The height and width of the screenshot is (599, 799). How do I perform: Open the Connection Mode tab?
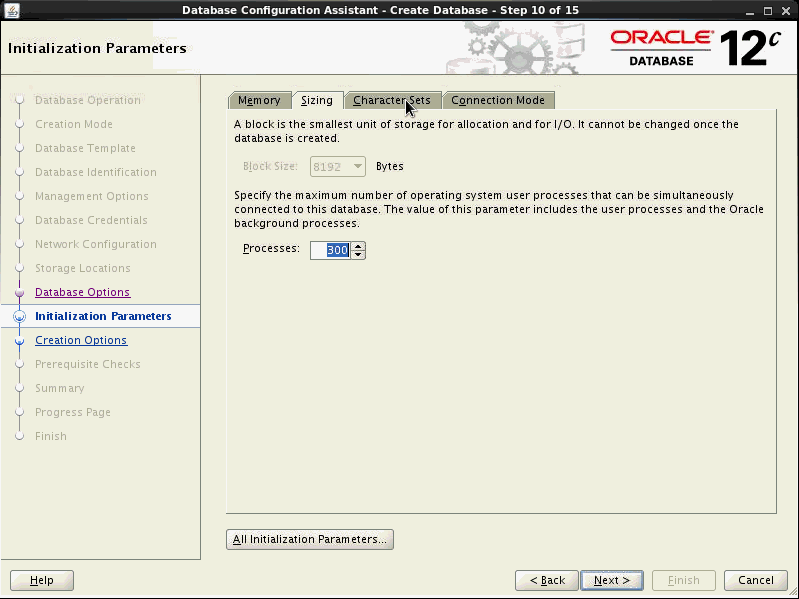(498, 100)
